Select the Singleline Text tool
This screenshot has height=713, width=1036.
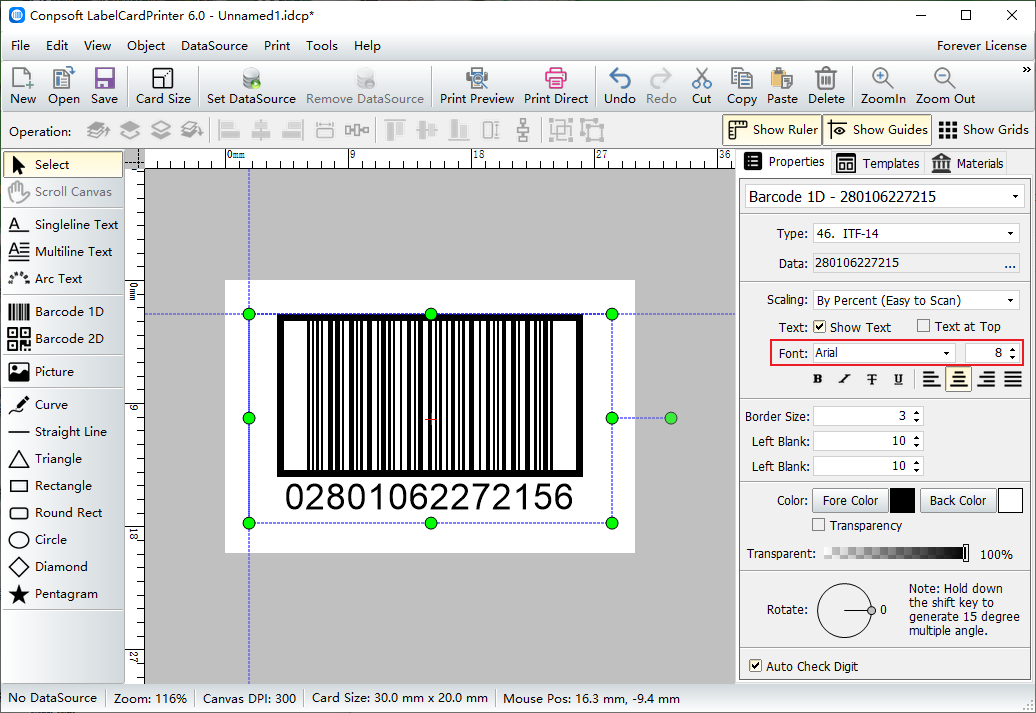pos(63,225)
